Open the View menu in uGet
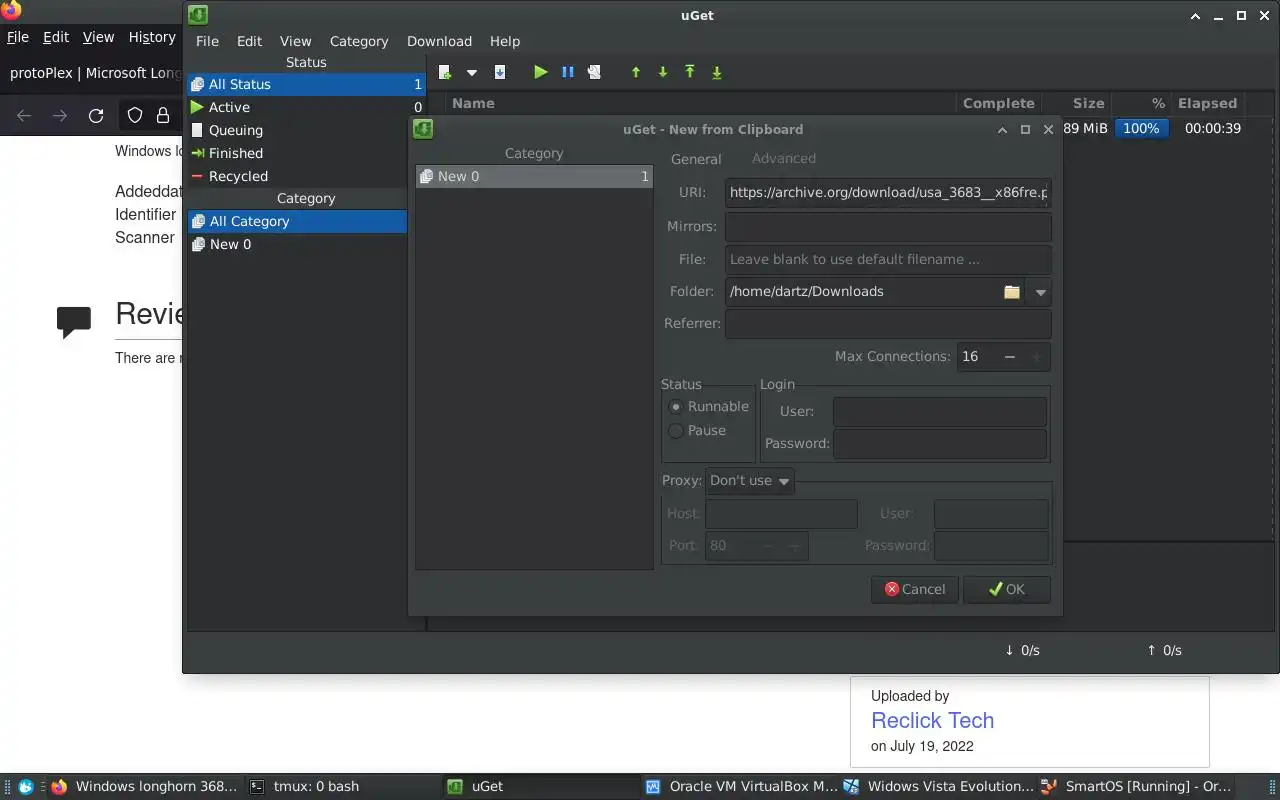Screen dimensions: 1280x800 click(295, 41)
